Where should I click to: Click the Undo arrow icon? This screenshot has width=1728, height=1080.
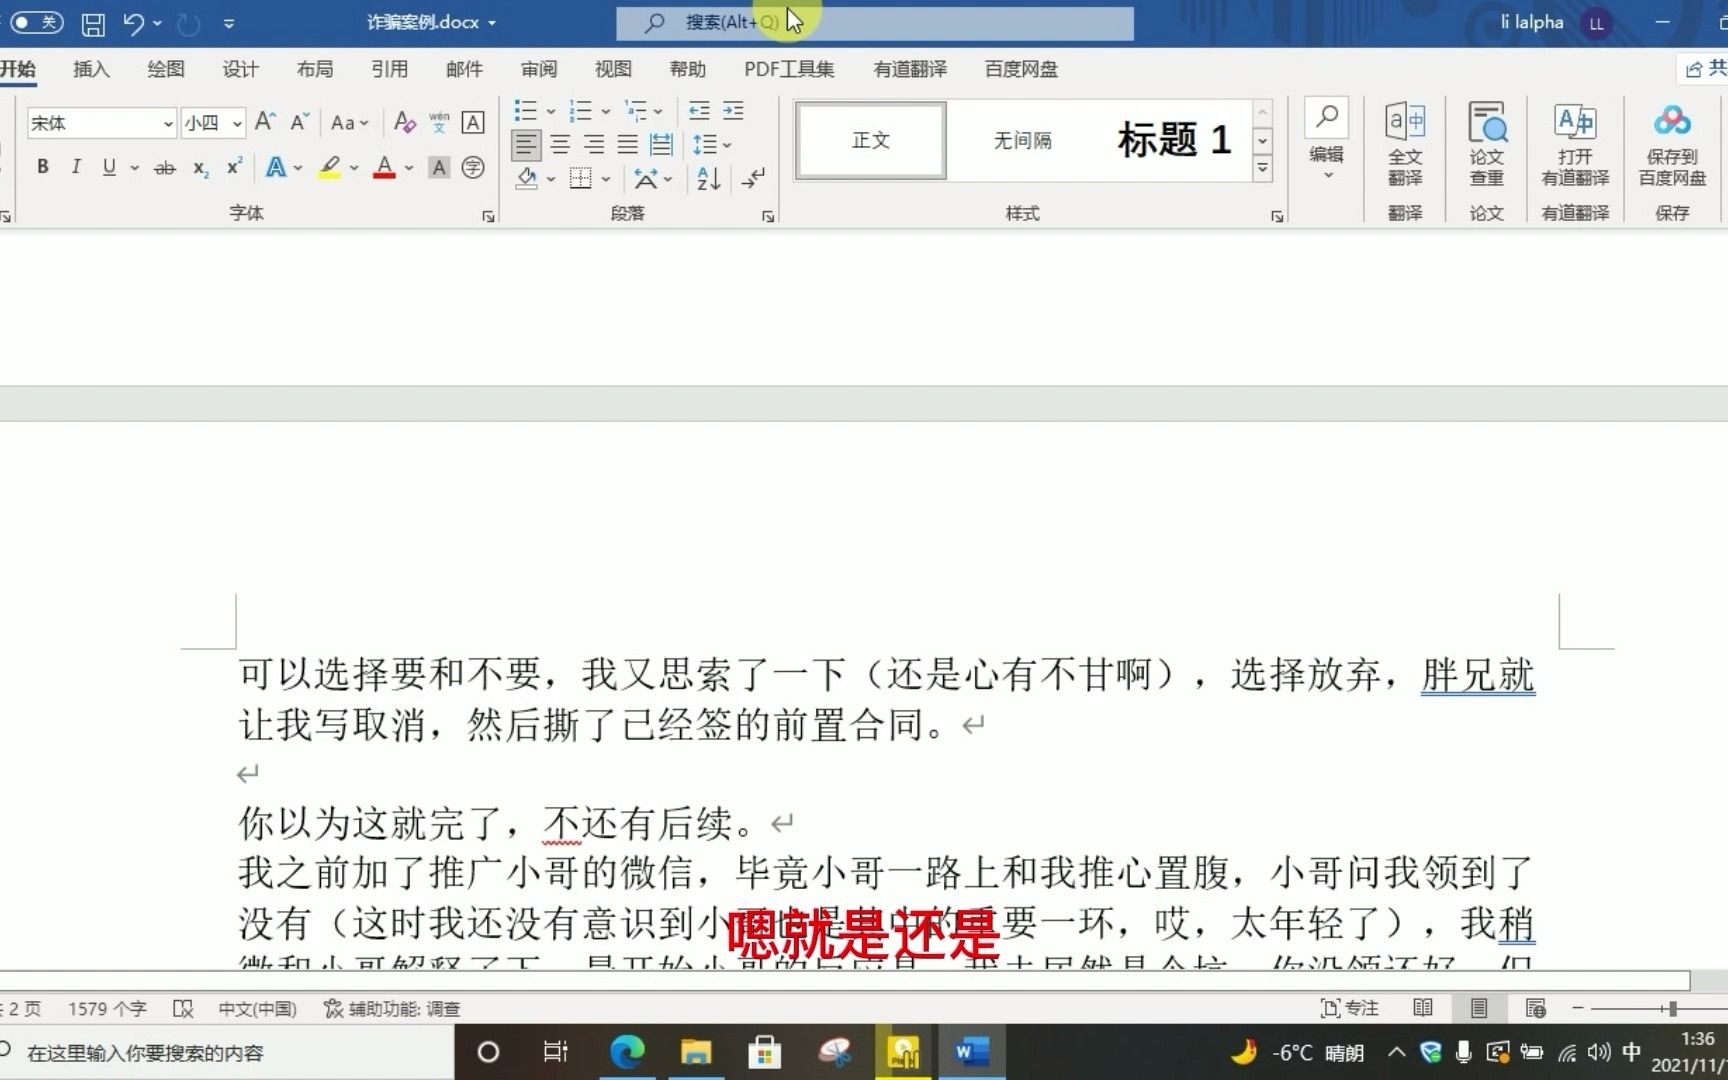click(x=134, y=23)
